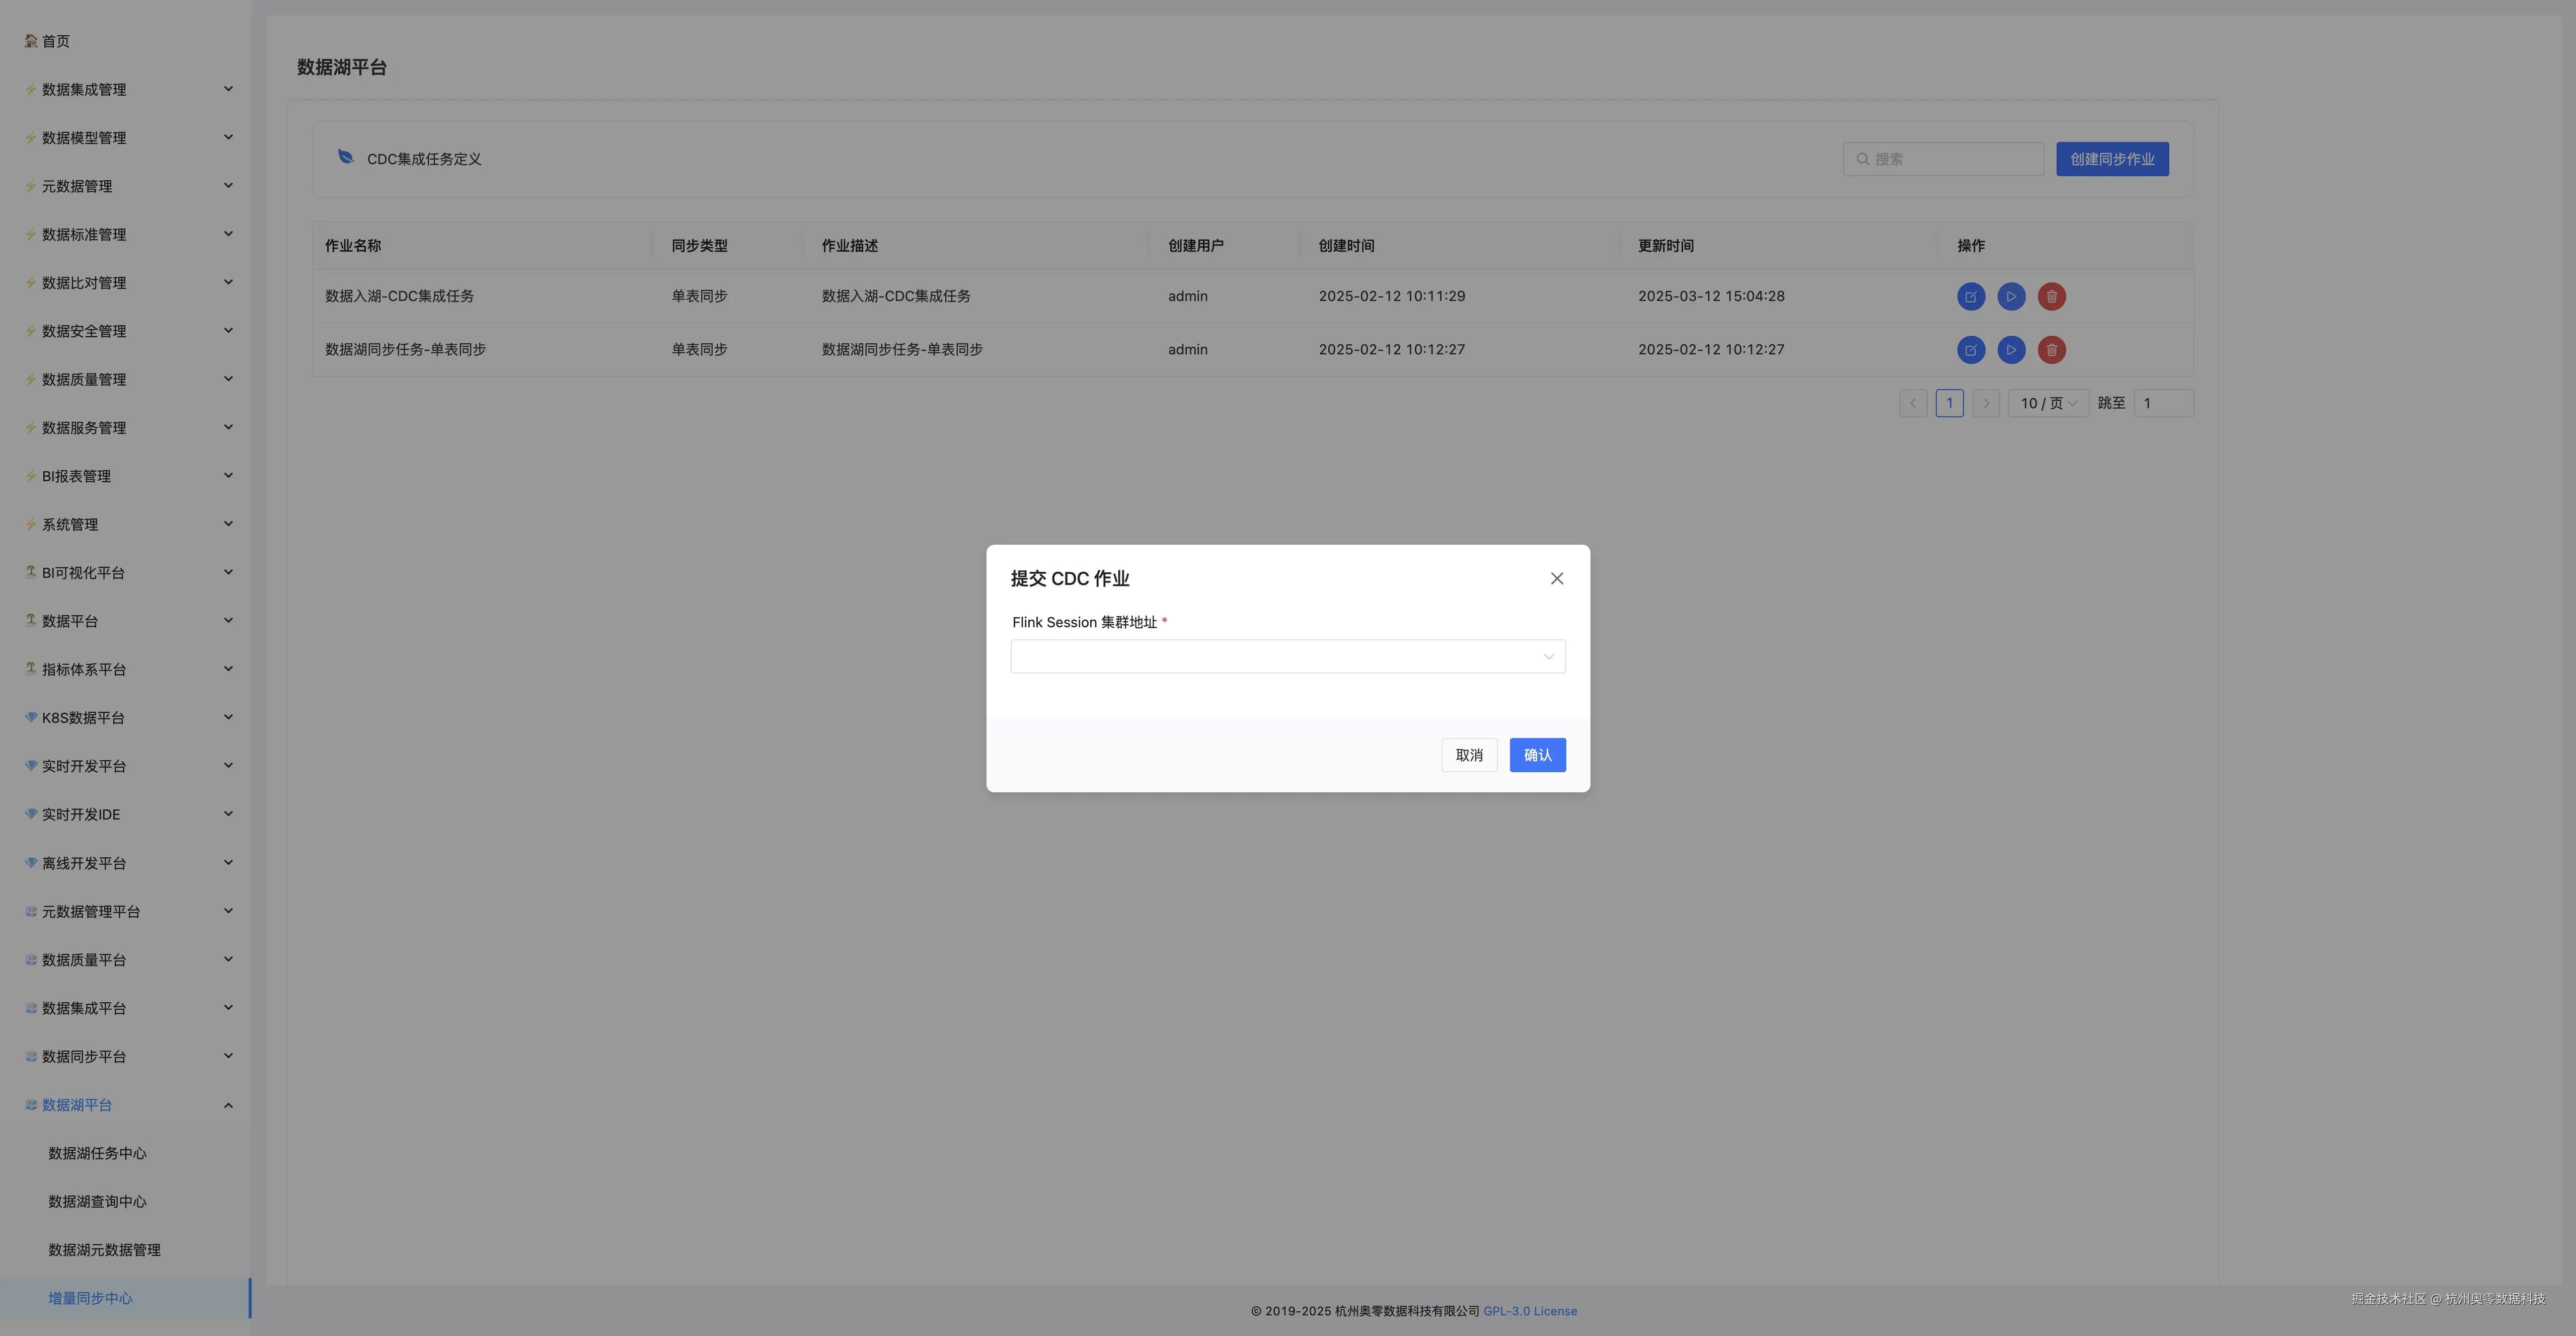This screenshot has width=2576, height=1336.
Task: Open 数据湖任务中心 submenu item
Action: [97, 1153]
